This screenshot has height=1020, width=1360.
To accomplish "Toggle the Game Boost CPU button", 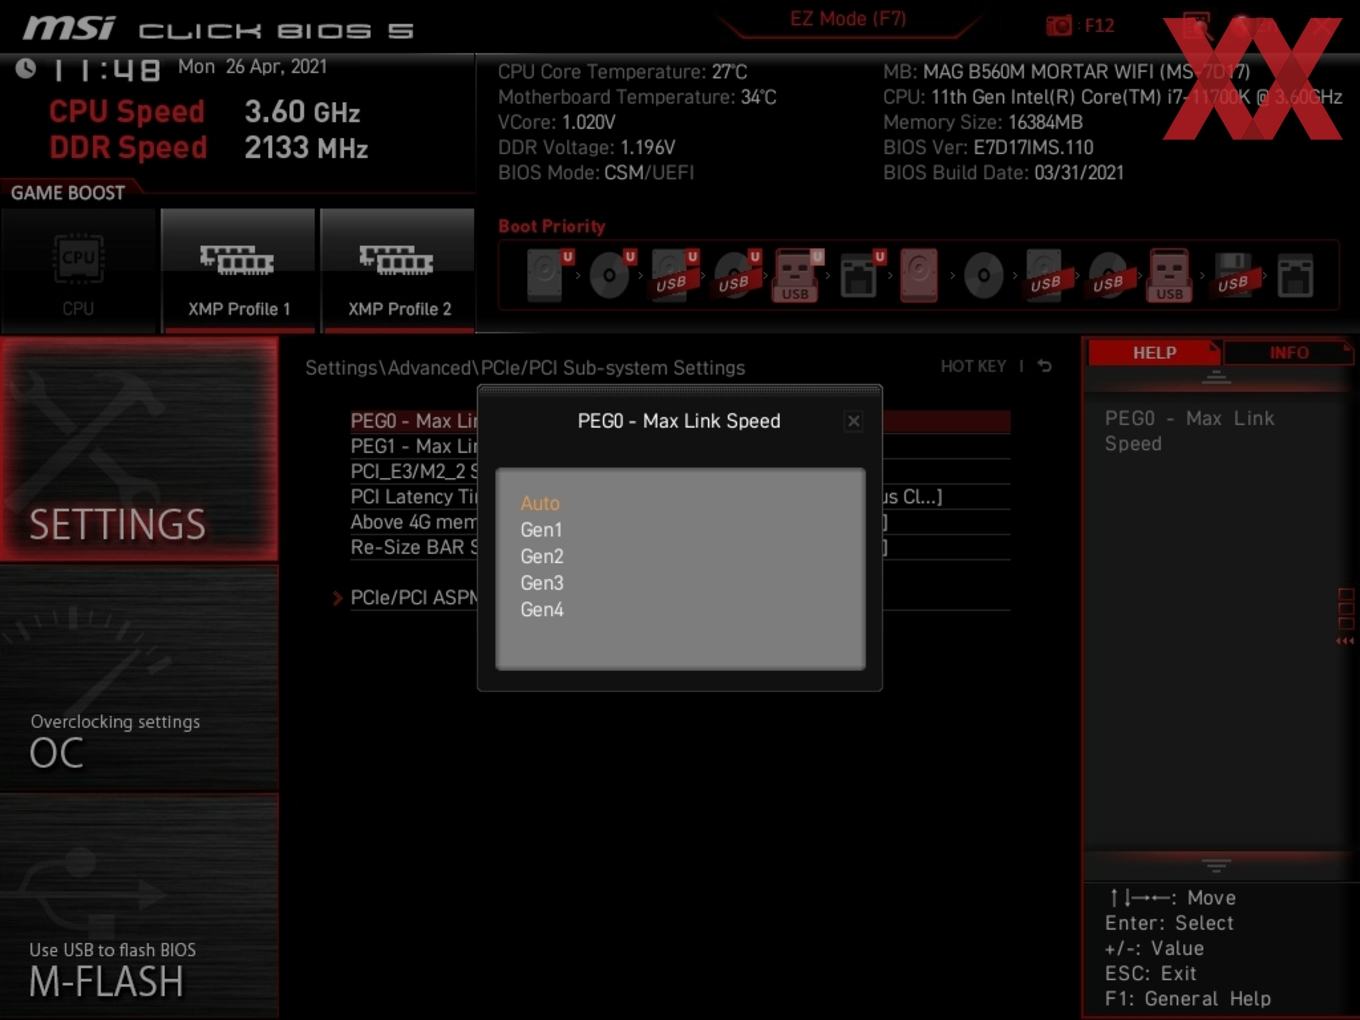I will click(x=78, y=270).
